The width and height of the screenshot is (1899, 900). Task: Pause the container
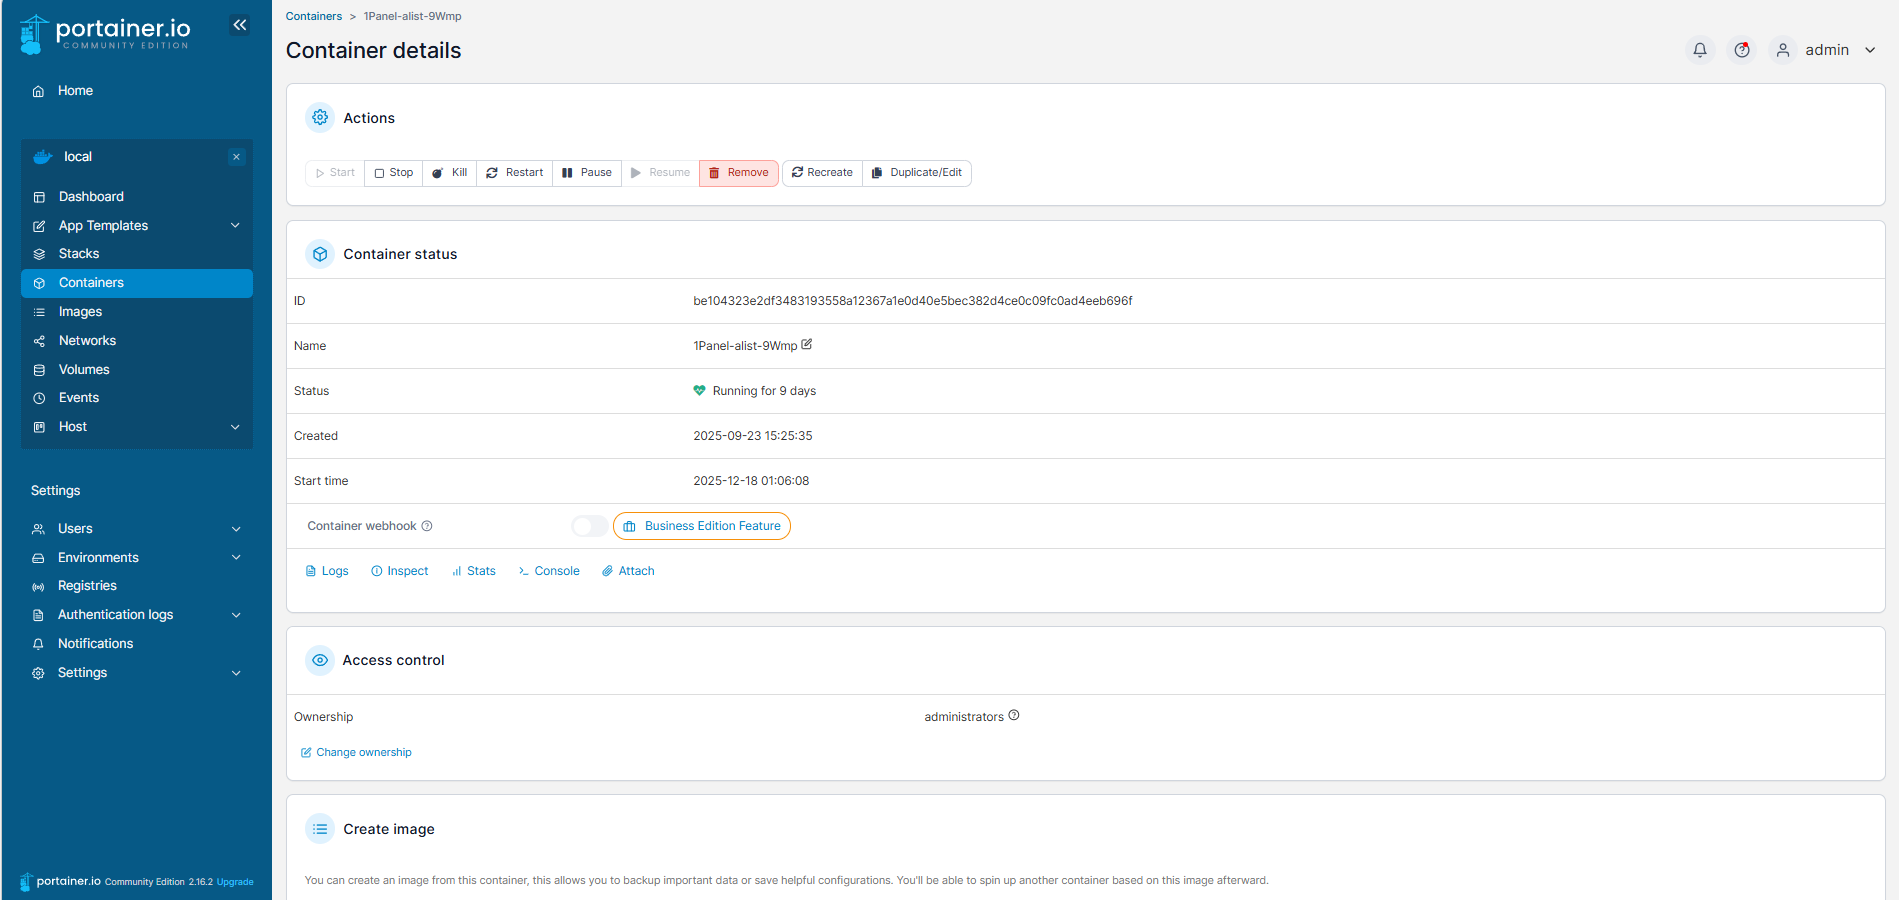pyautogui.click(x=587, y=173)
